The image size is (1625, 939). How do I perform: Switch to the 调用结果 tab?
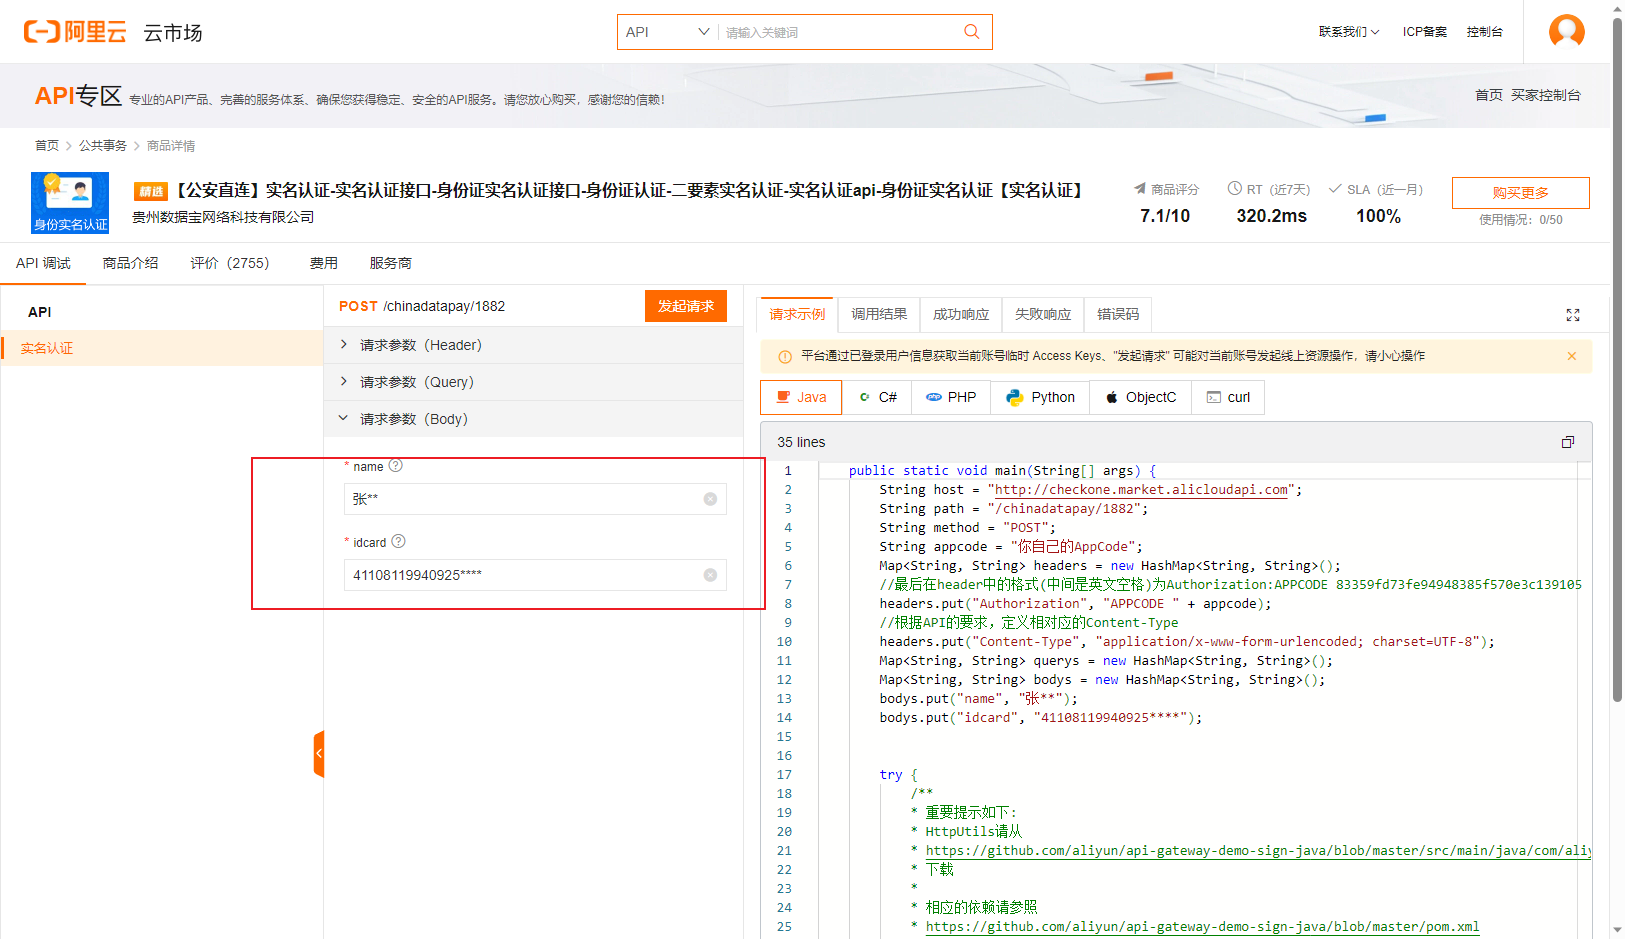(x=879, y=314)
